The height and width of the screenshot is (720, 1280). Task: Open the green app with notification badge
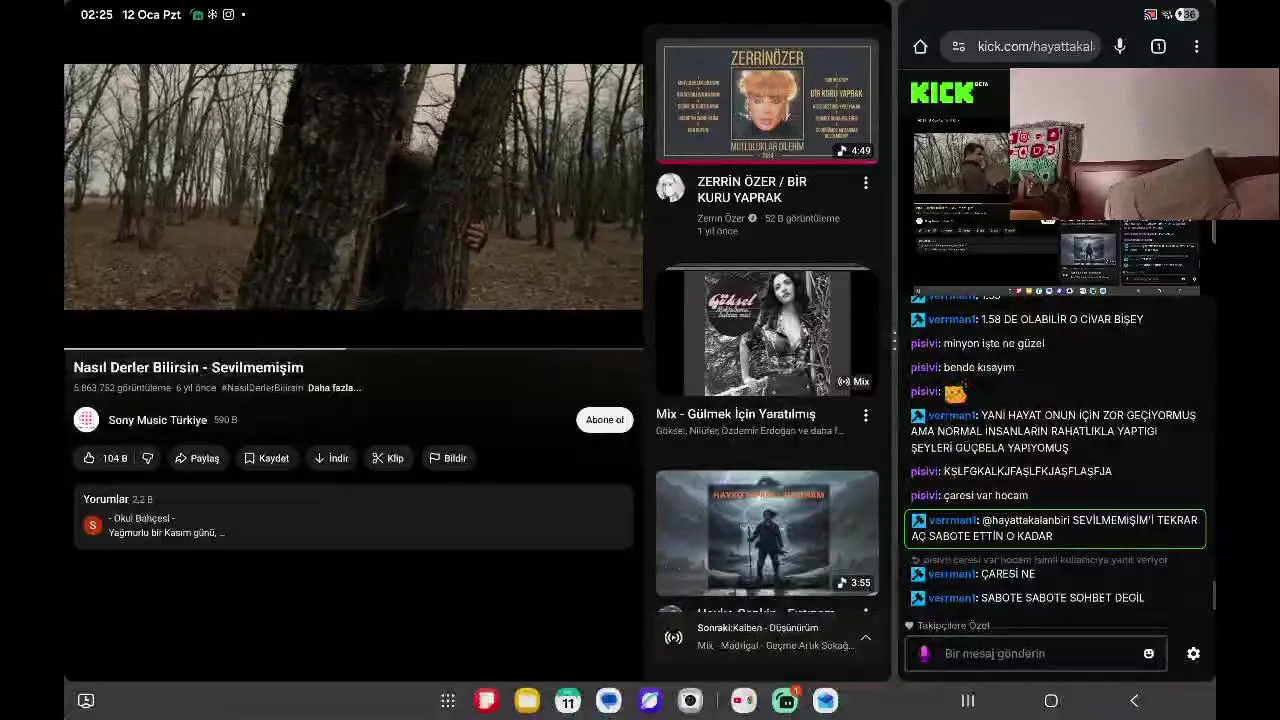(786, 701)
